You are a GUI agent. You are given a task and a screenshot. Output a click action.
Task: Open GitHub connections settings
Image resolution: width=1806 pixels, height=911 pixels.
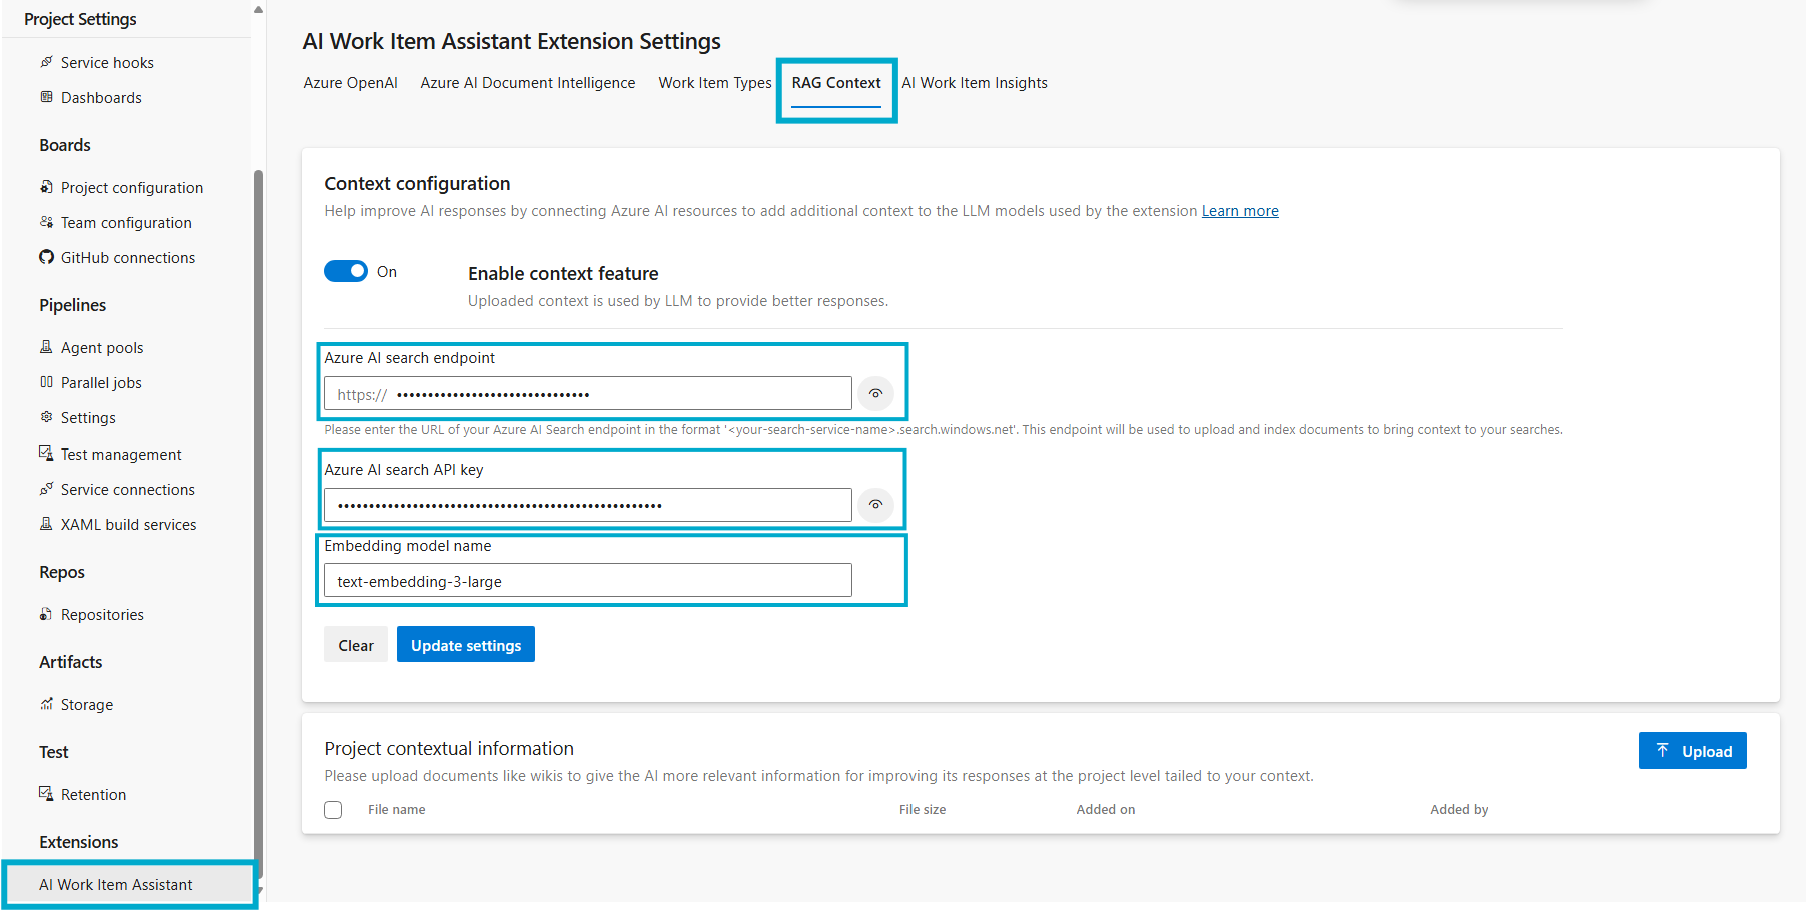click(x=127, y=257)
